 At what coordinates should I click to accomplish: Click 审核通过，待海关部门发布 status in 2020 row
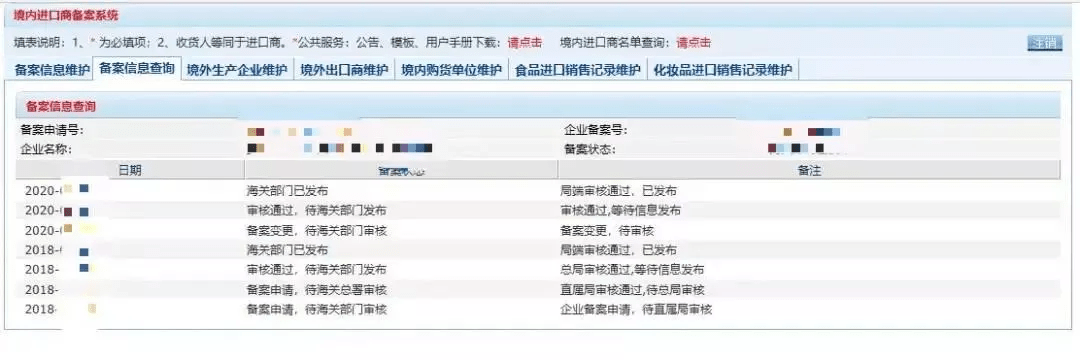317,211
